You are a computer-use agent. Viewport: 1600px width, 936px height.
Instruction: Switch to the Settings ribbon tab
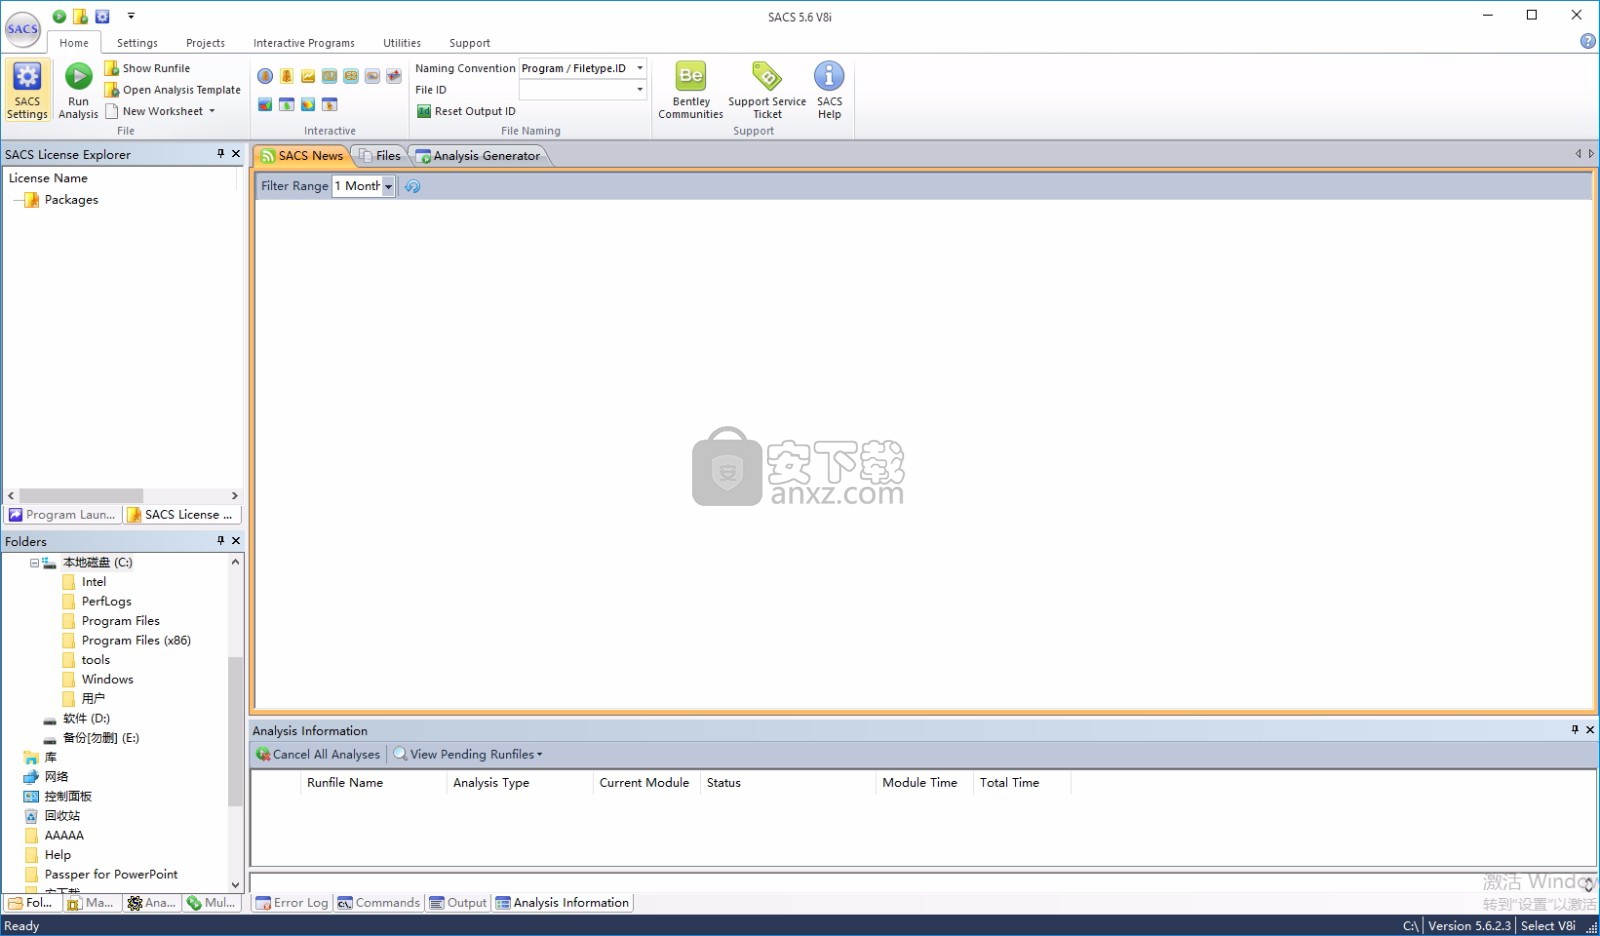tap(137, 43)
